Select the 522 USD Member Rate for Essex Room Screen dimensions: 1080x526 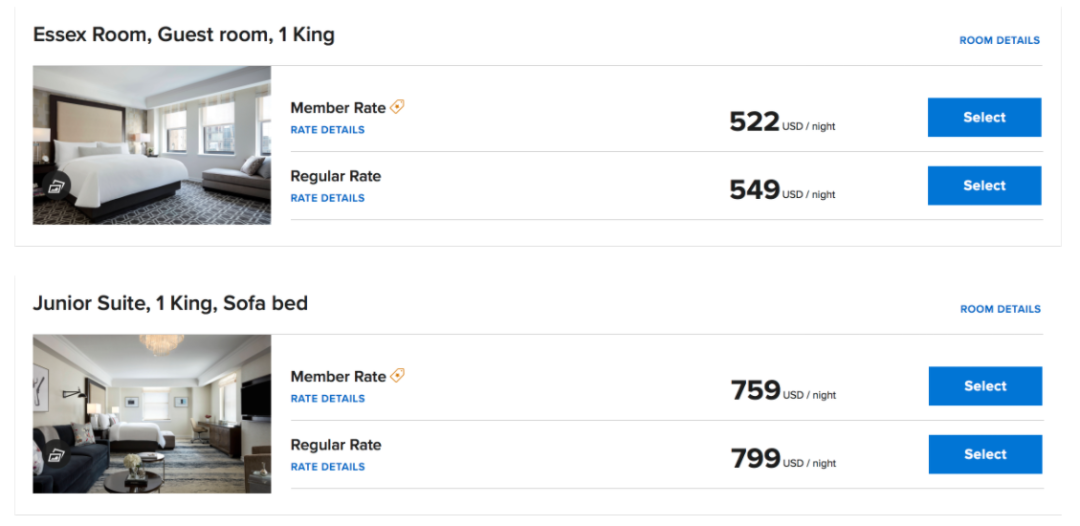[x=984, y=117]
